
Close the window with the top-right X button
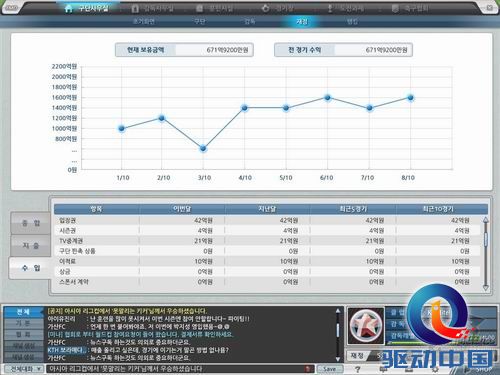[x=489, y=7]
